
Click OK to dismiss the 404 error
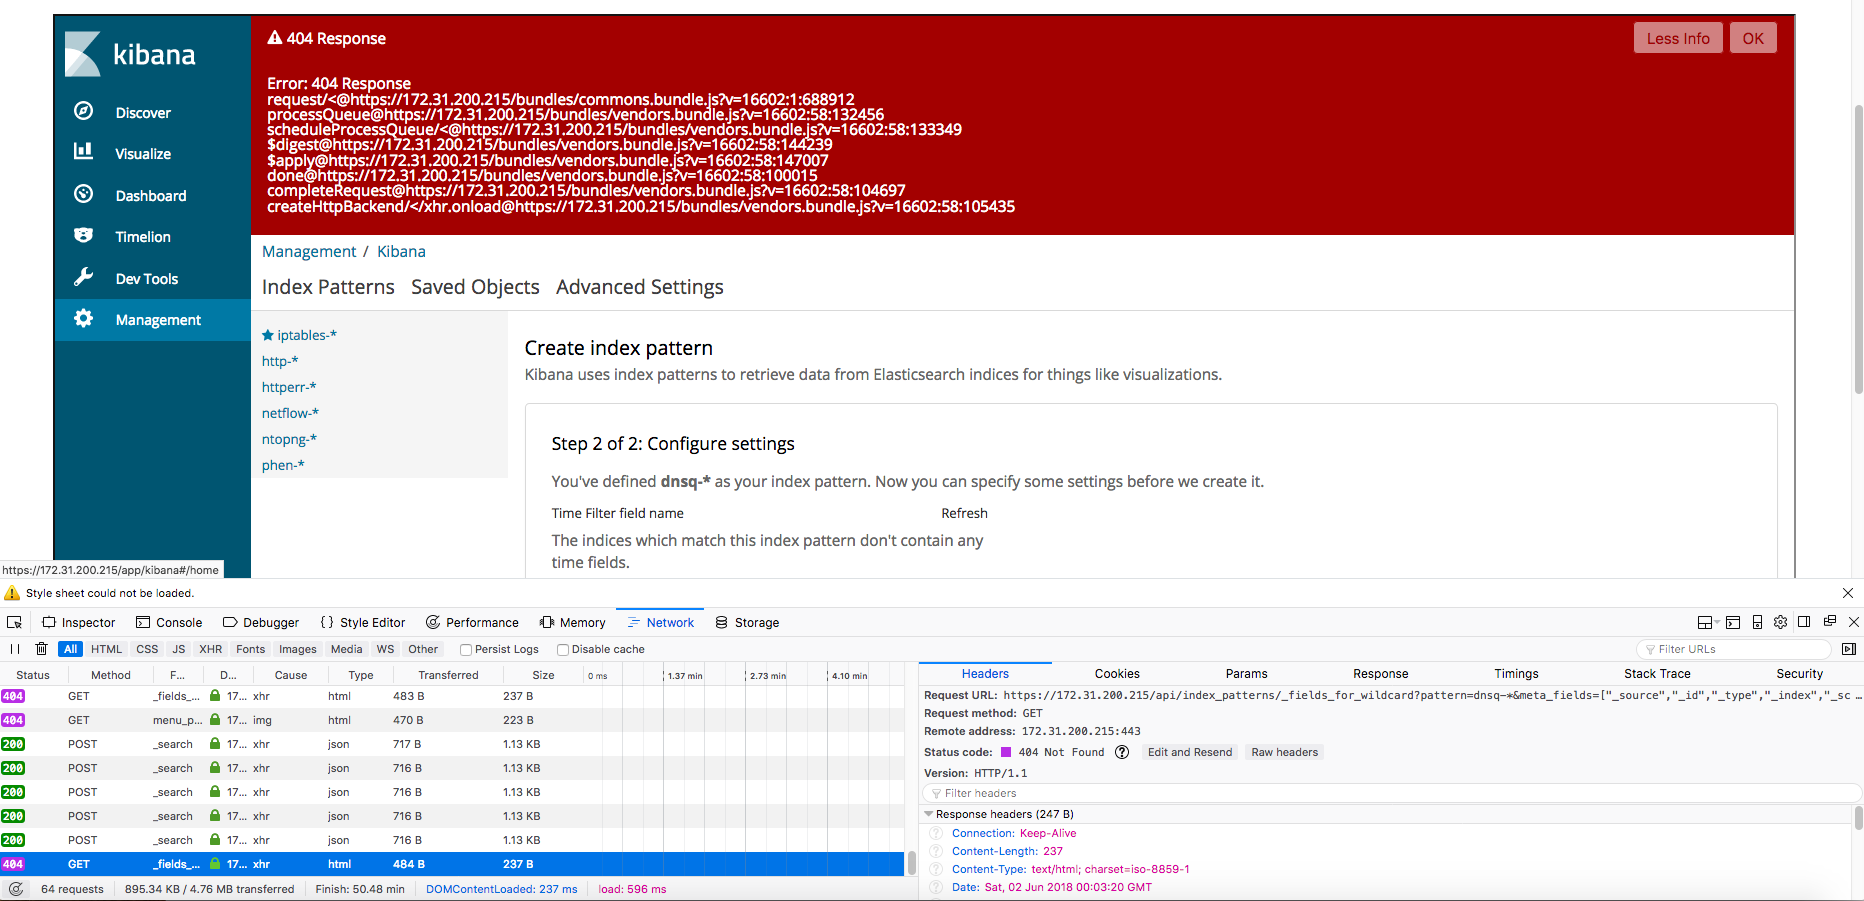pos(1753,38)
